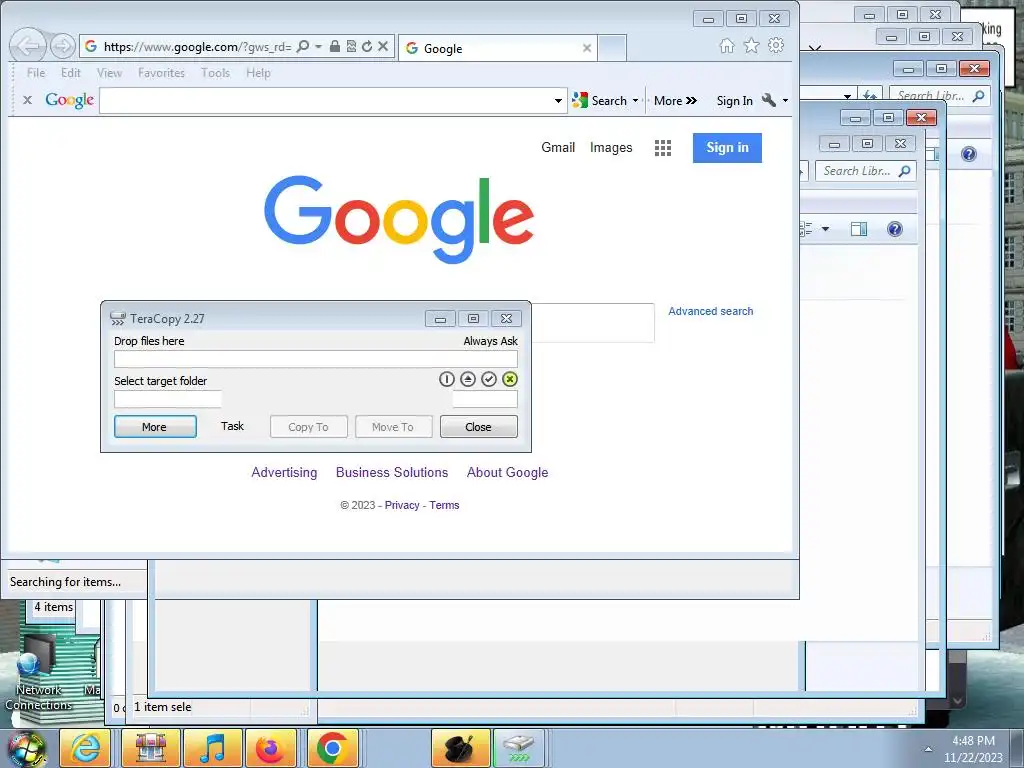Open Internet Explorer Tools gear icon
The width and height of the screenshot is (1024, 768).
click(776, 45)
